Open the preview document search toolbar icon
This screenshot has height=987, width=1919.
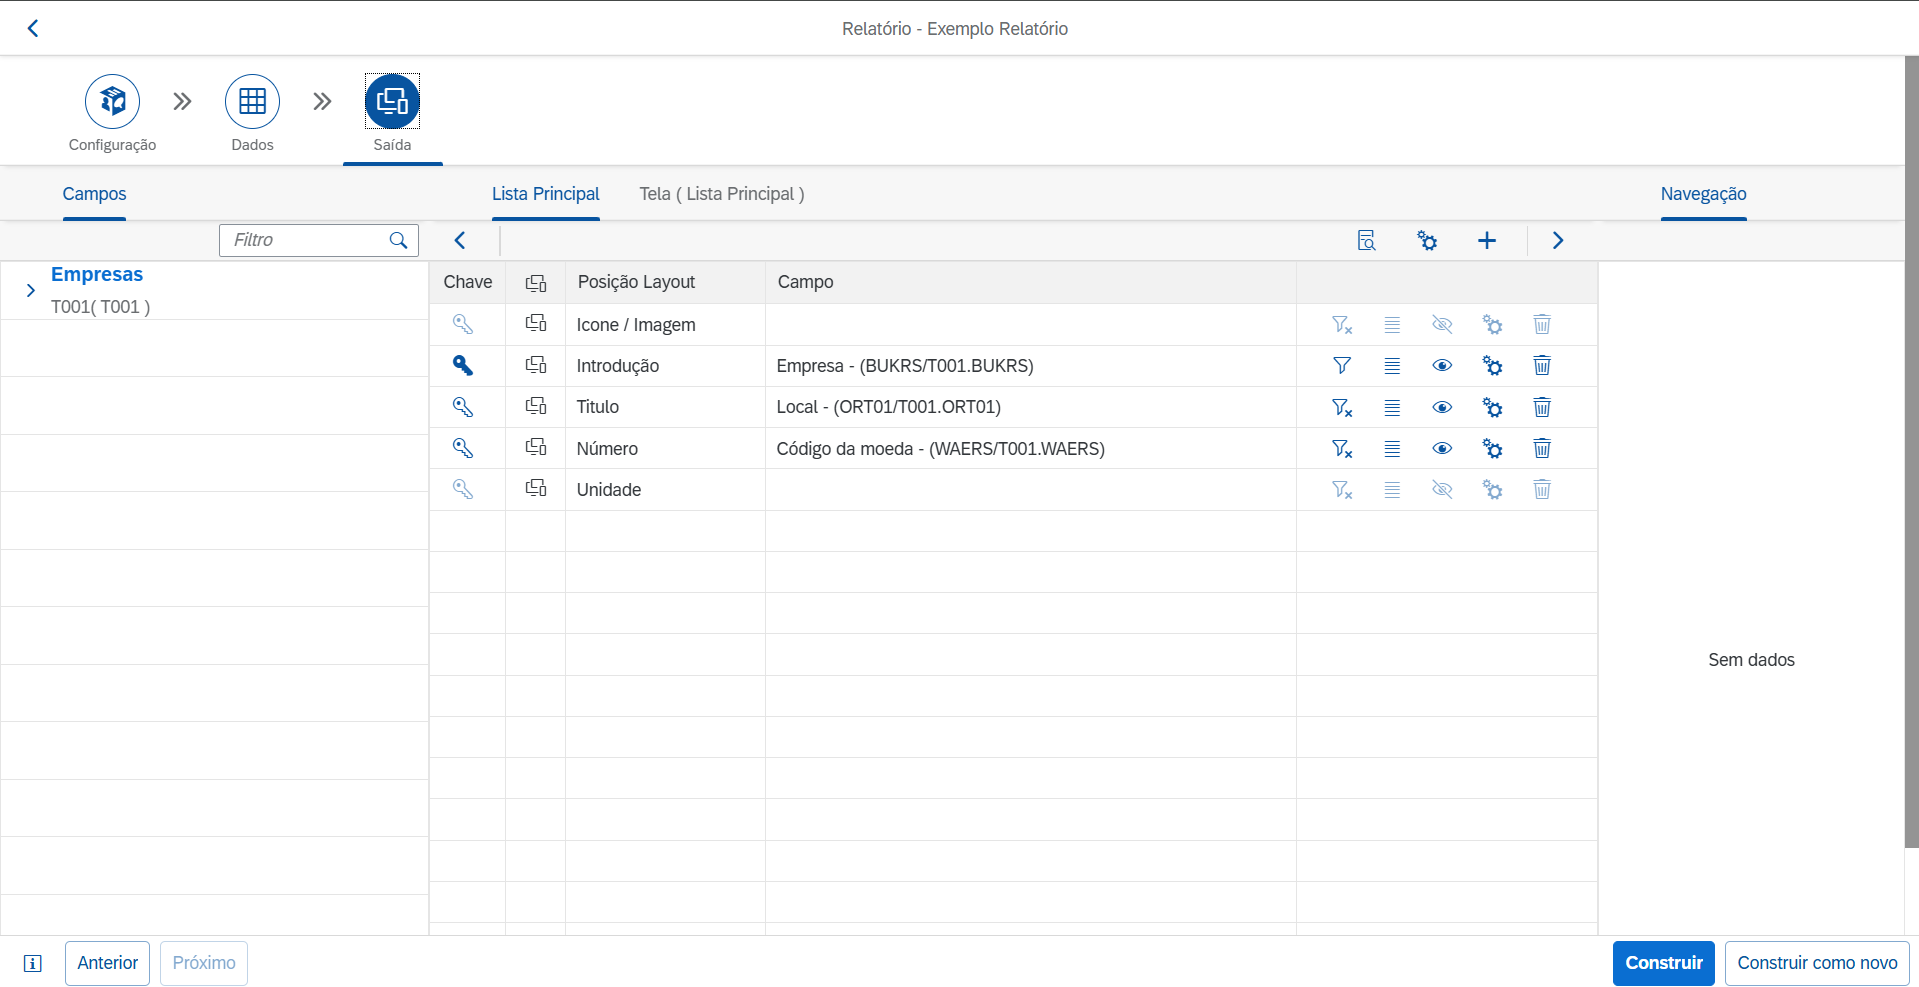(1366, 240)
